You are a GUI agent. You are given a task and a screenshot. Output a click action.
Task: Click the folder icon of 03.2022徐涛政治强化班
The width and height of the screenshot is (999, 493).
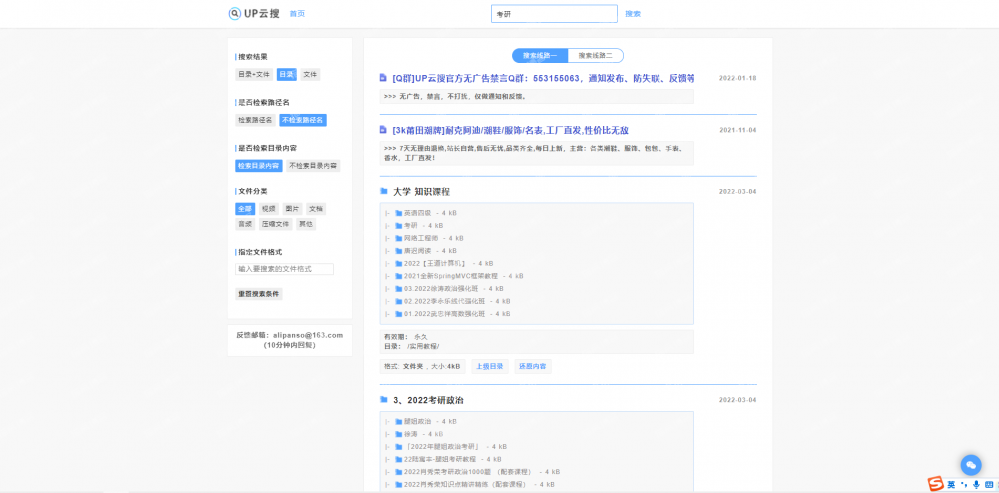tap(399, 289)
